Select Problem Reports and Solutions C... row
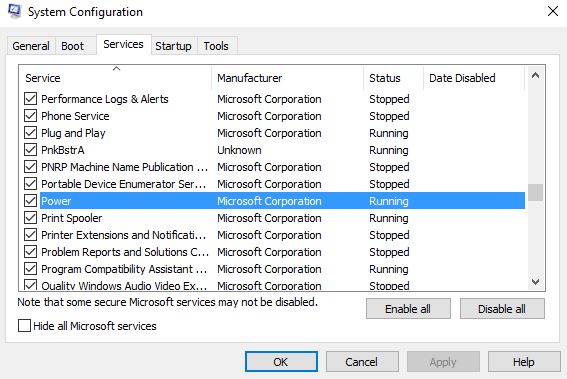 pos(274,252)
